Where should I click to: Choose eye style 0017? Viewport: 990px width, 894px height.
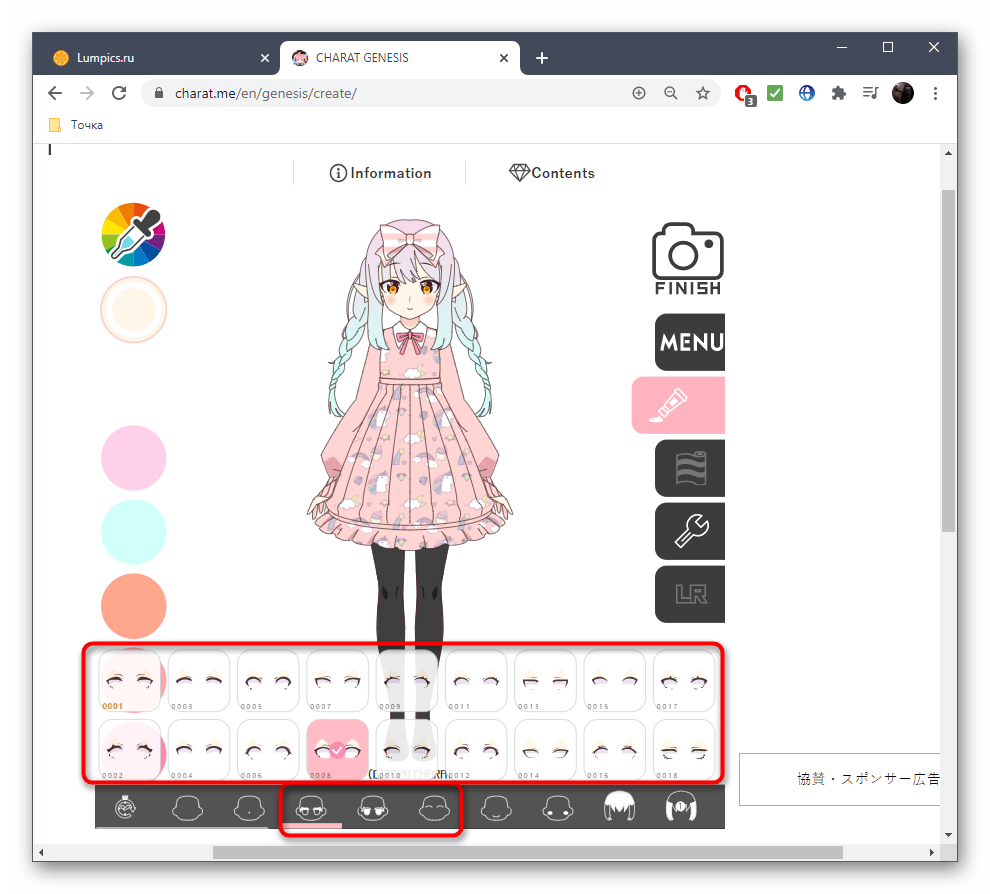(684, 681)
